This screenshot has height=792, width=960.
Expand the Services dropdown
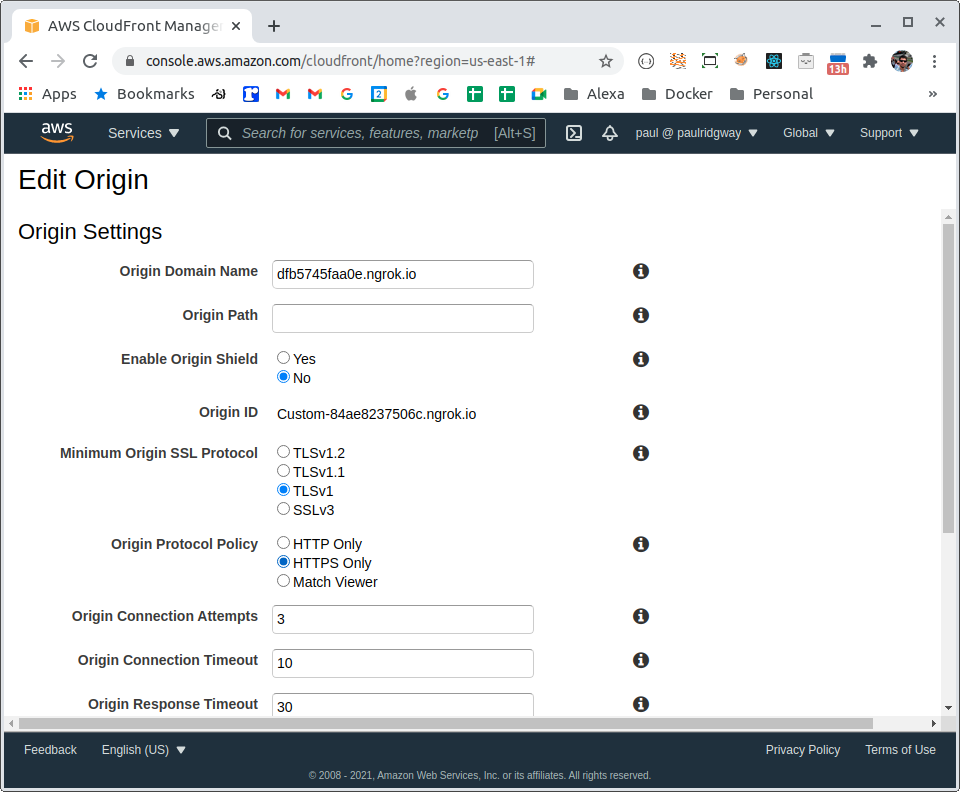pyautogui.click(x=143, y=133)
